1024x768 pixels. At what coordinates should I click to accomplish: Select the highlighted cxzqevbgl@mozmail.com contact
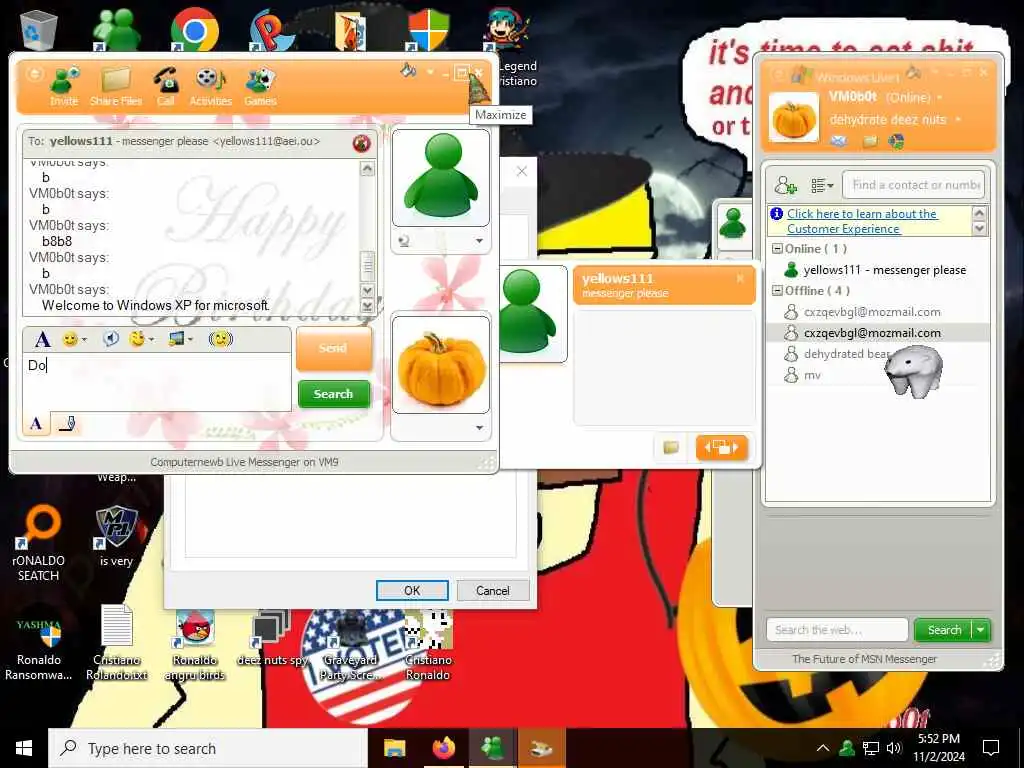coord(878,333)
